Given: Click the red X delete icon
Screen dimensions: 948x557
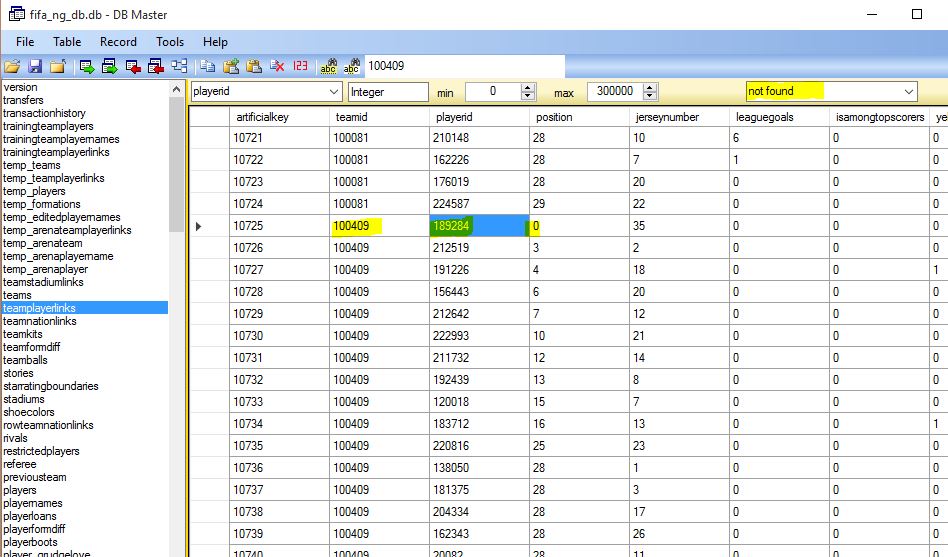Looking at the screenshot, I should click(x=277, y=67).
